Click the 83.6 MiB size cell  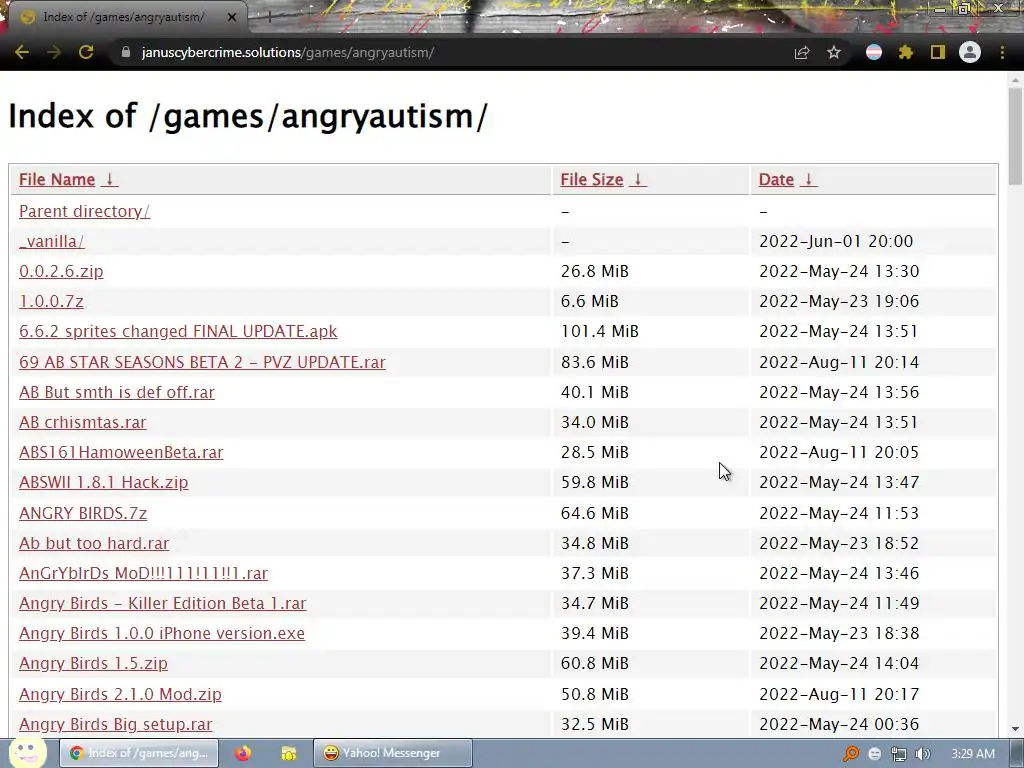click(x=595, y=362)
